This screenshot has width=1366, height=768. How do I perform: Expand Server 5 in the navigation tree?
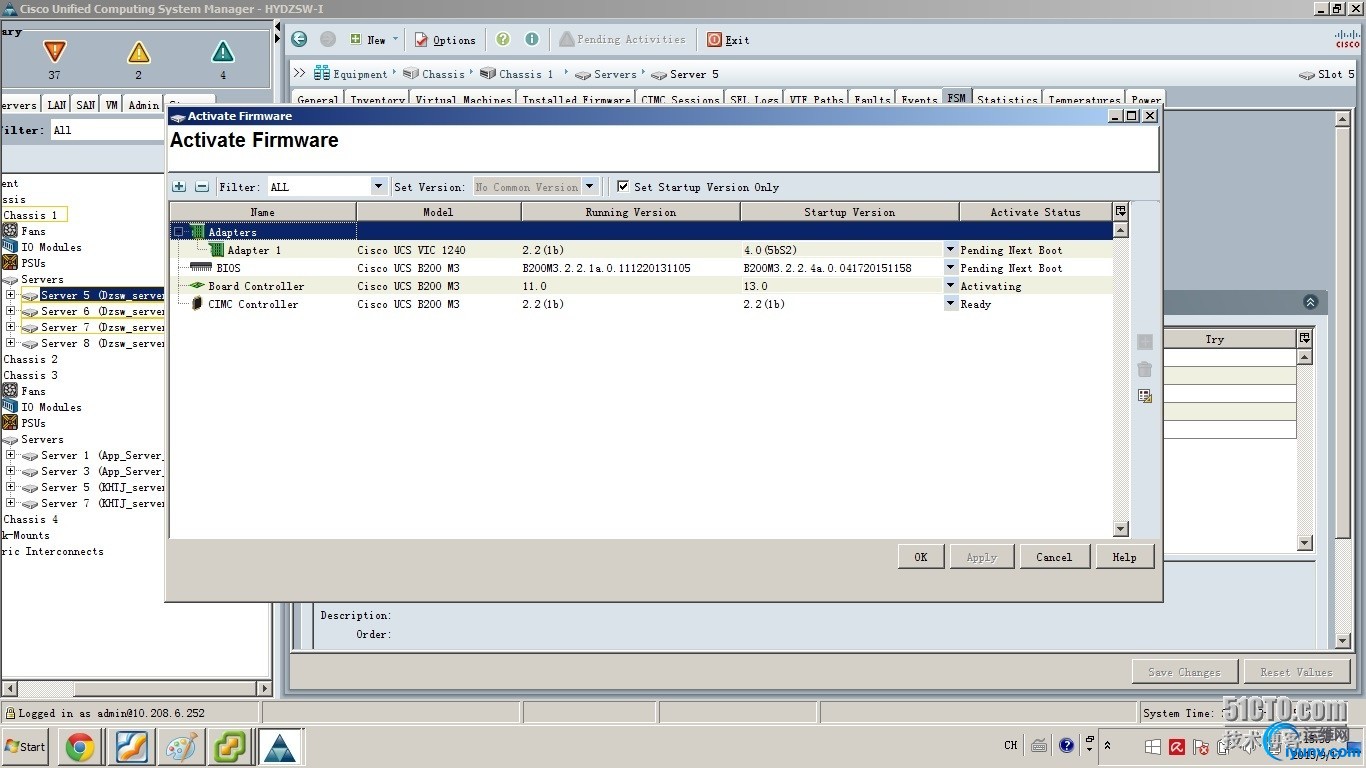click(x=10, y=295)
